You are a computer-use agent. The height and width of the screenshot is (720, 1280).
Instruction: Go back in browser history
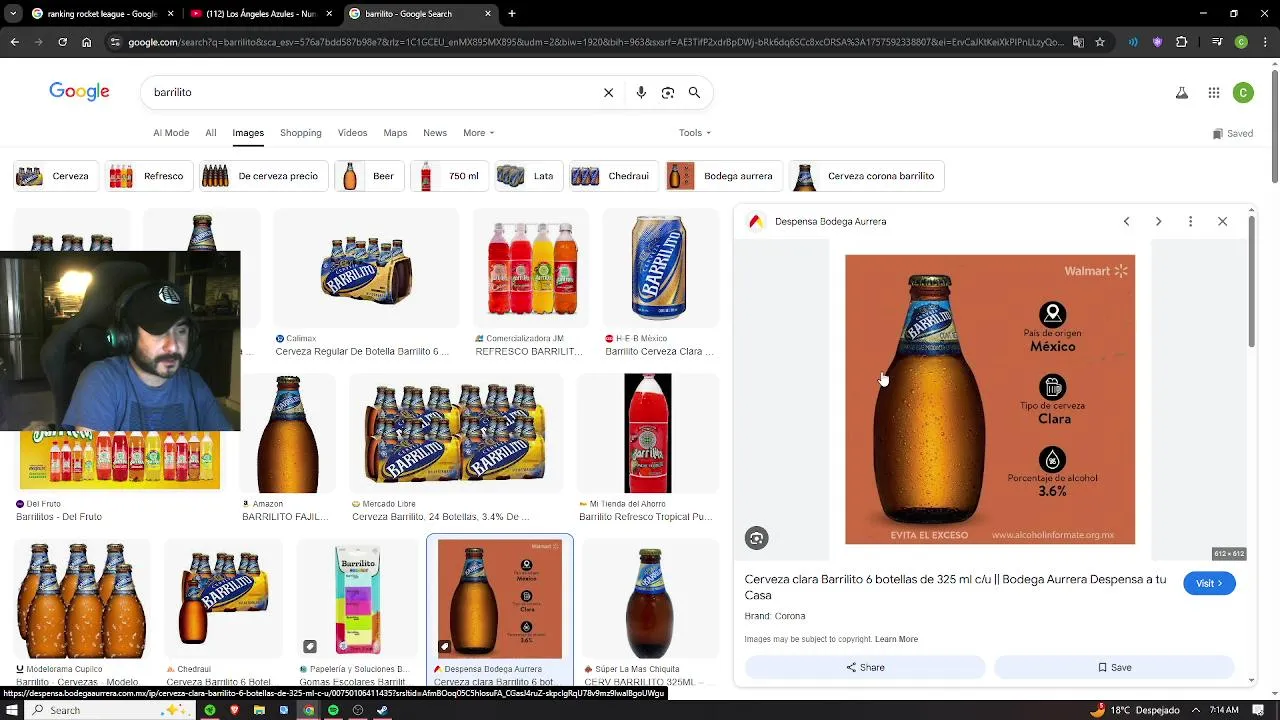14,42
